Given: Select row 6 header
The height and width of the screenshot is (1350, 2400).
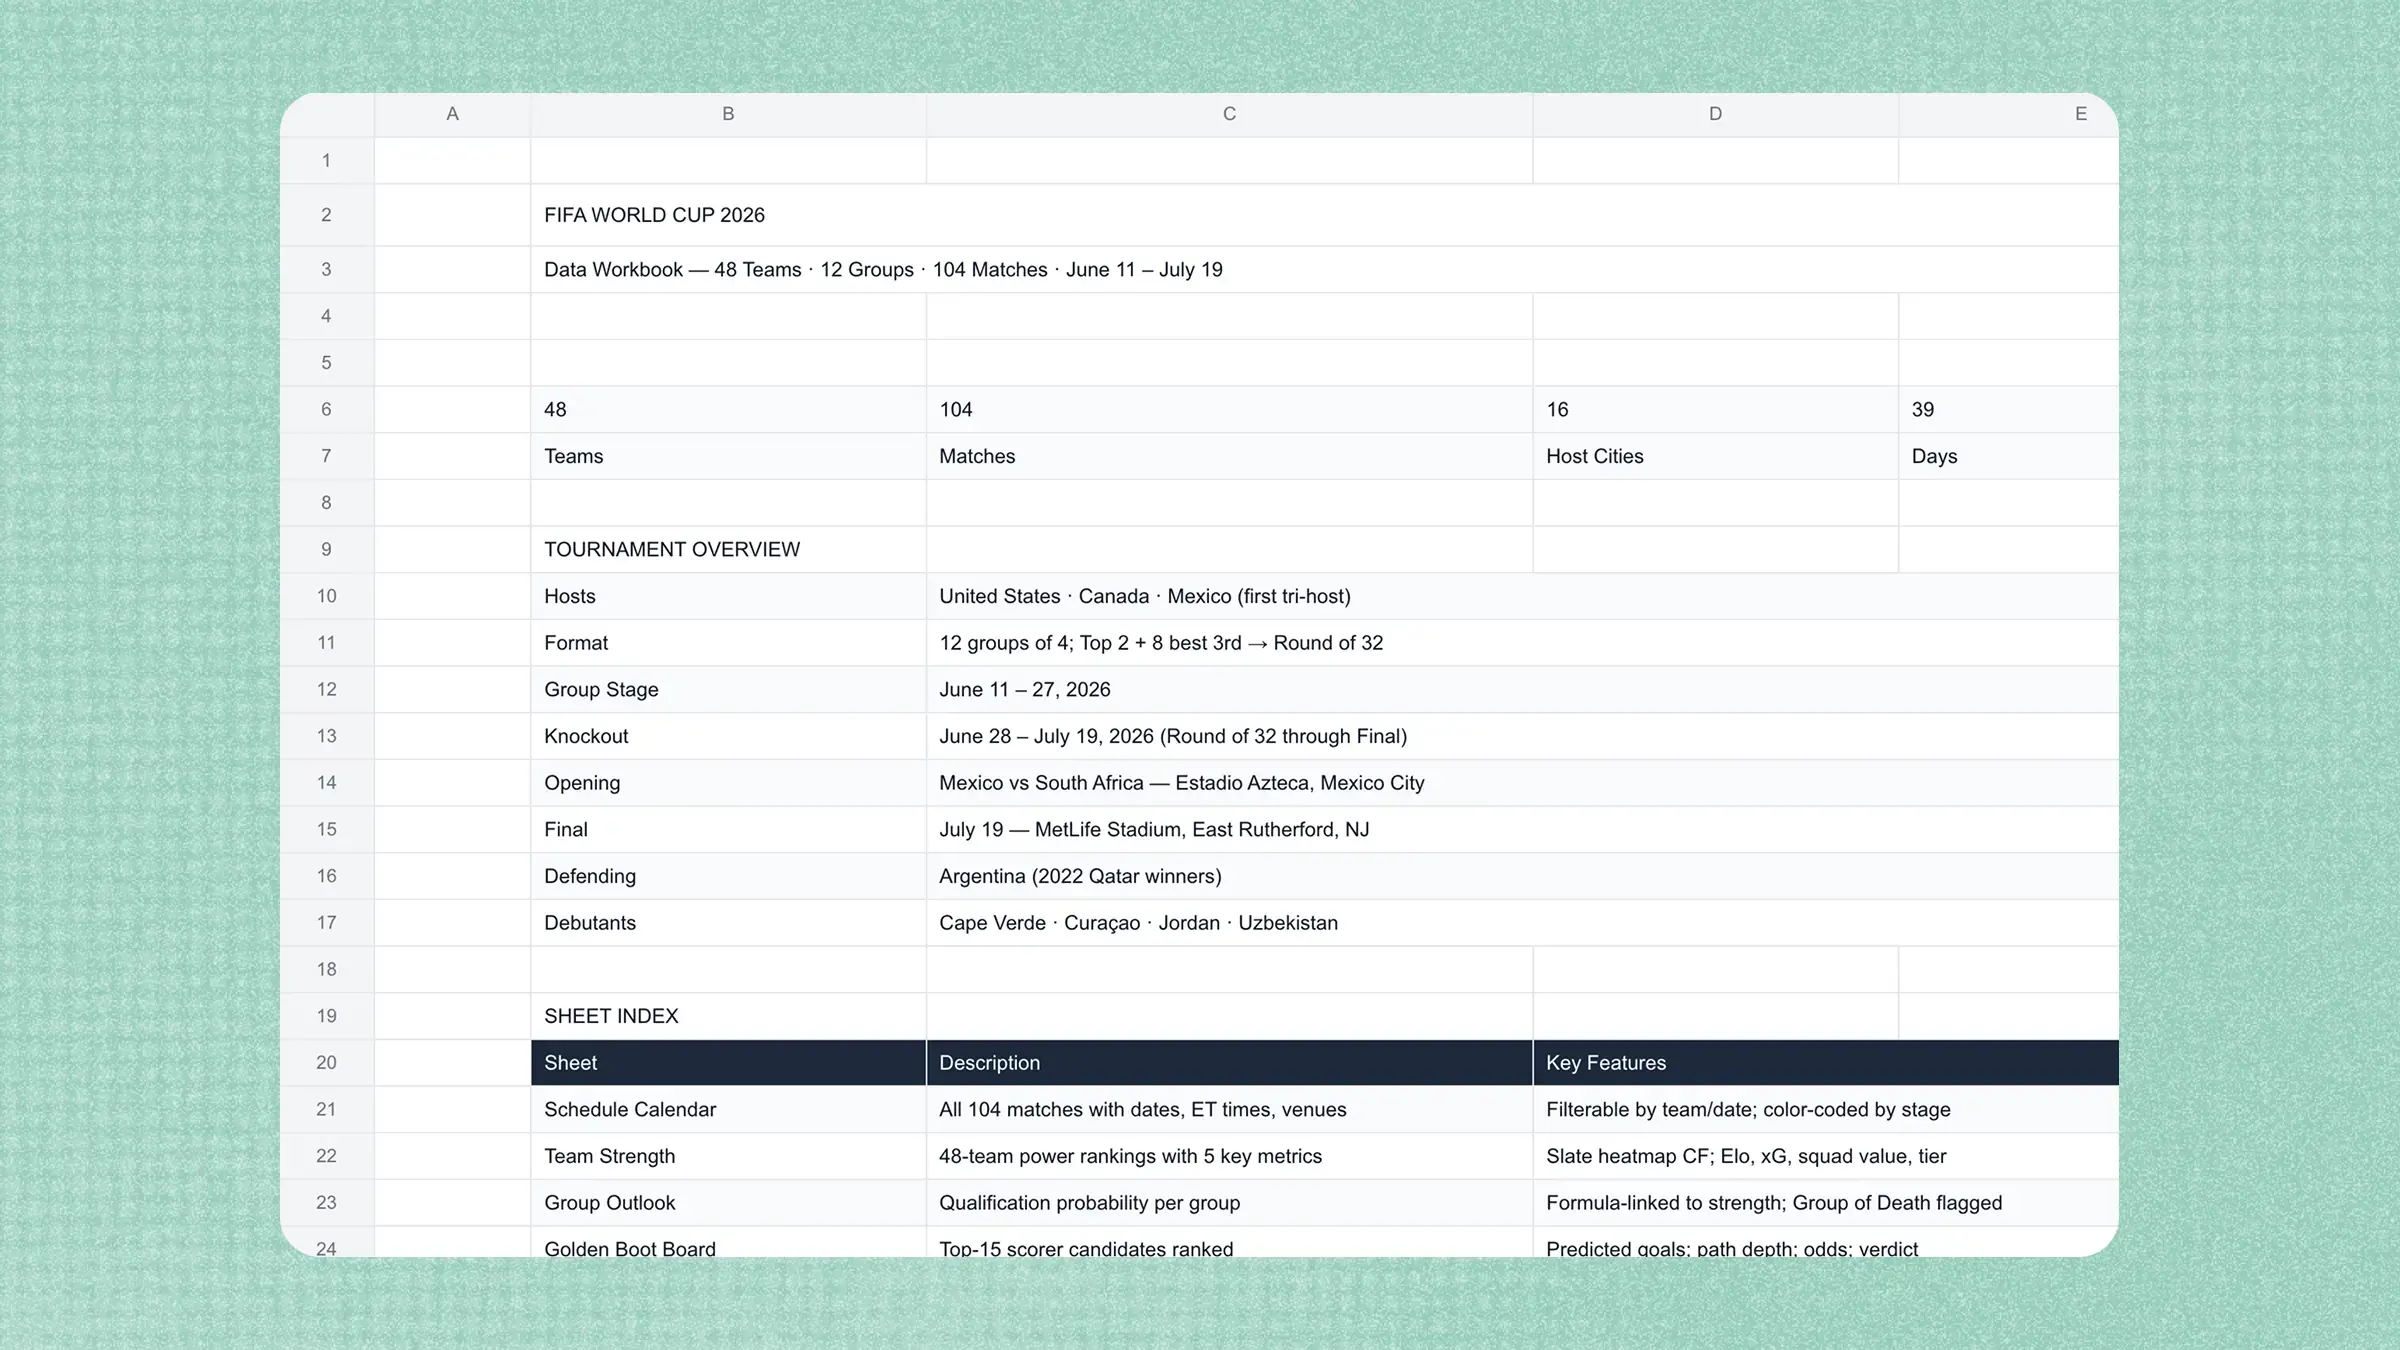Looking at the screenshot, I should click(327, 409).
